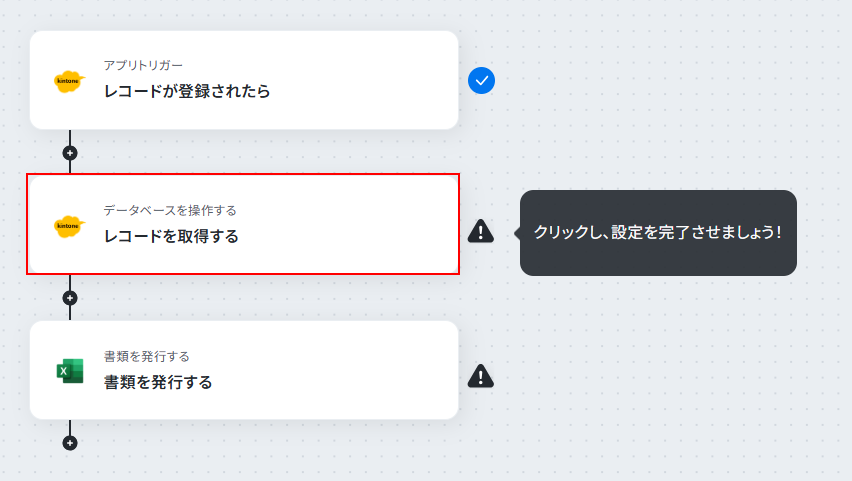Click warning icon beside 書類を発行する card

481,376
